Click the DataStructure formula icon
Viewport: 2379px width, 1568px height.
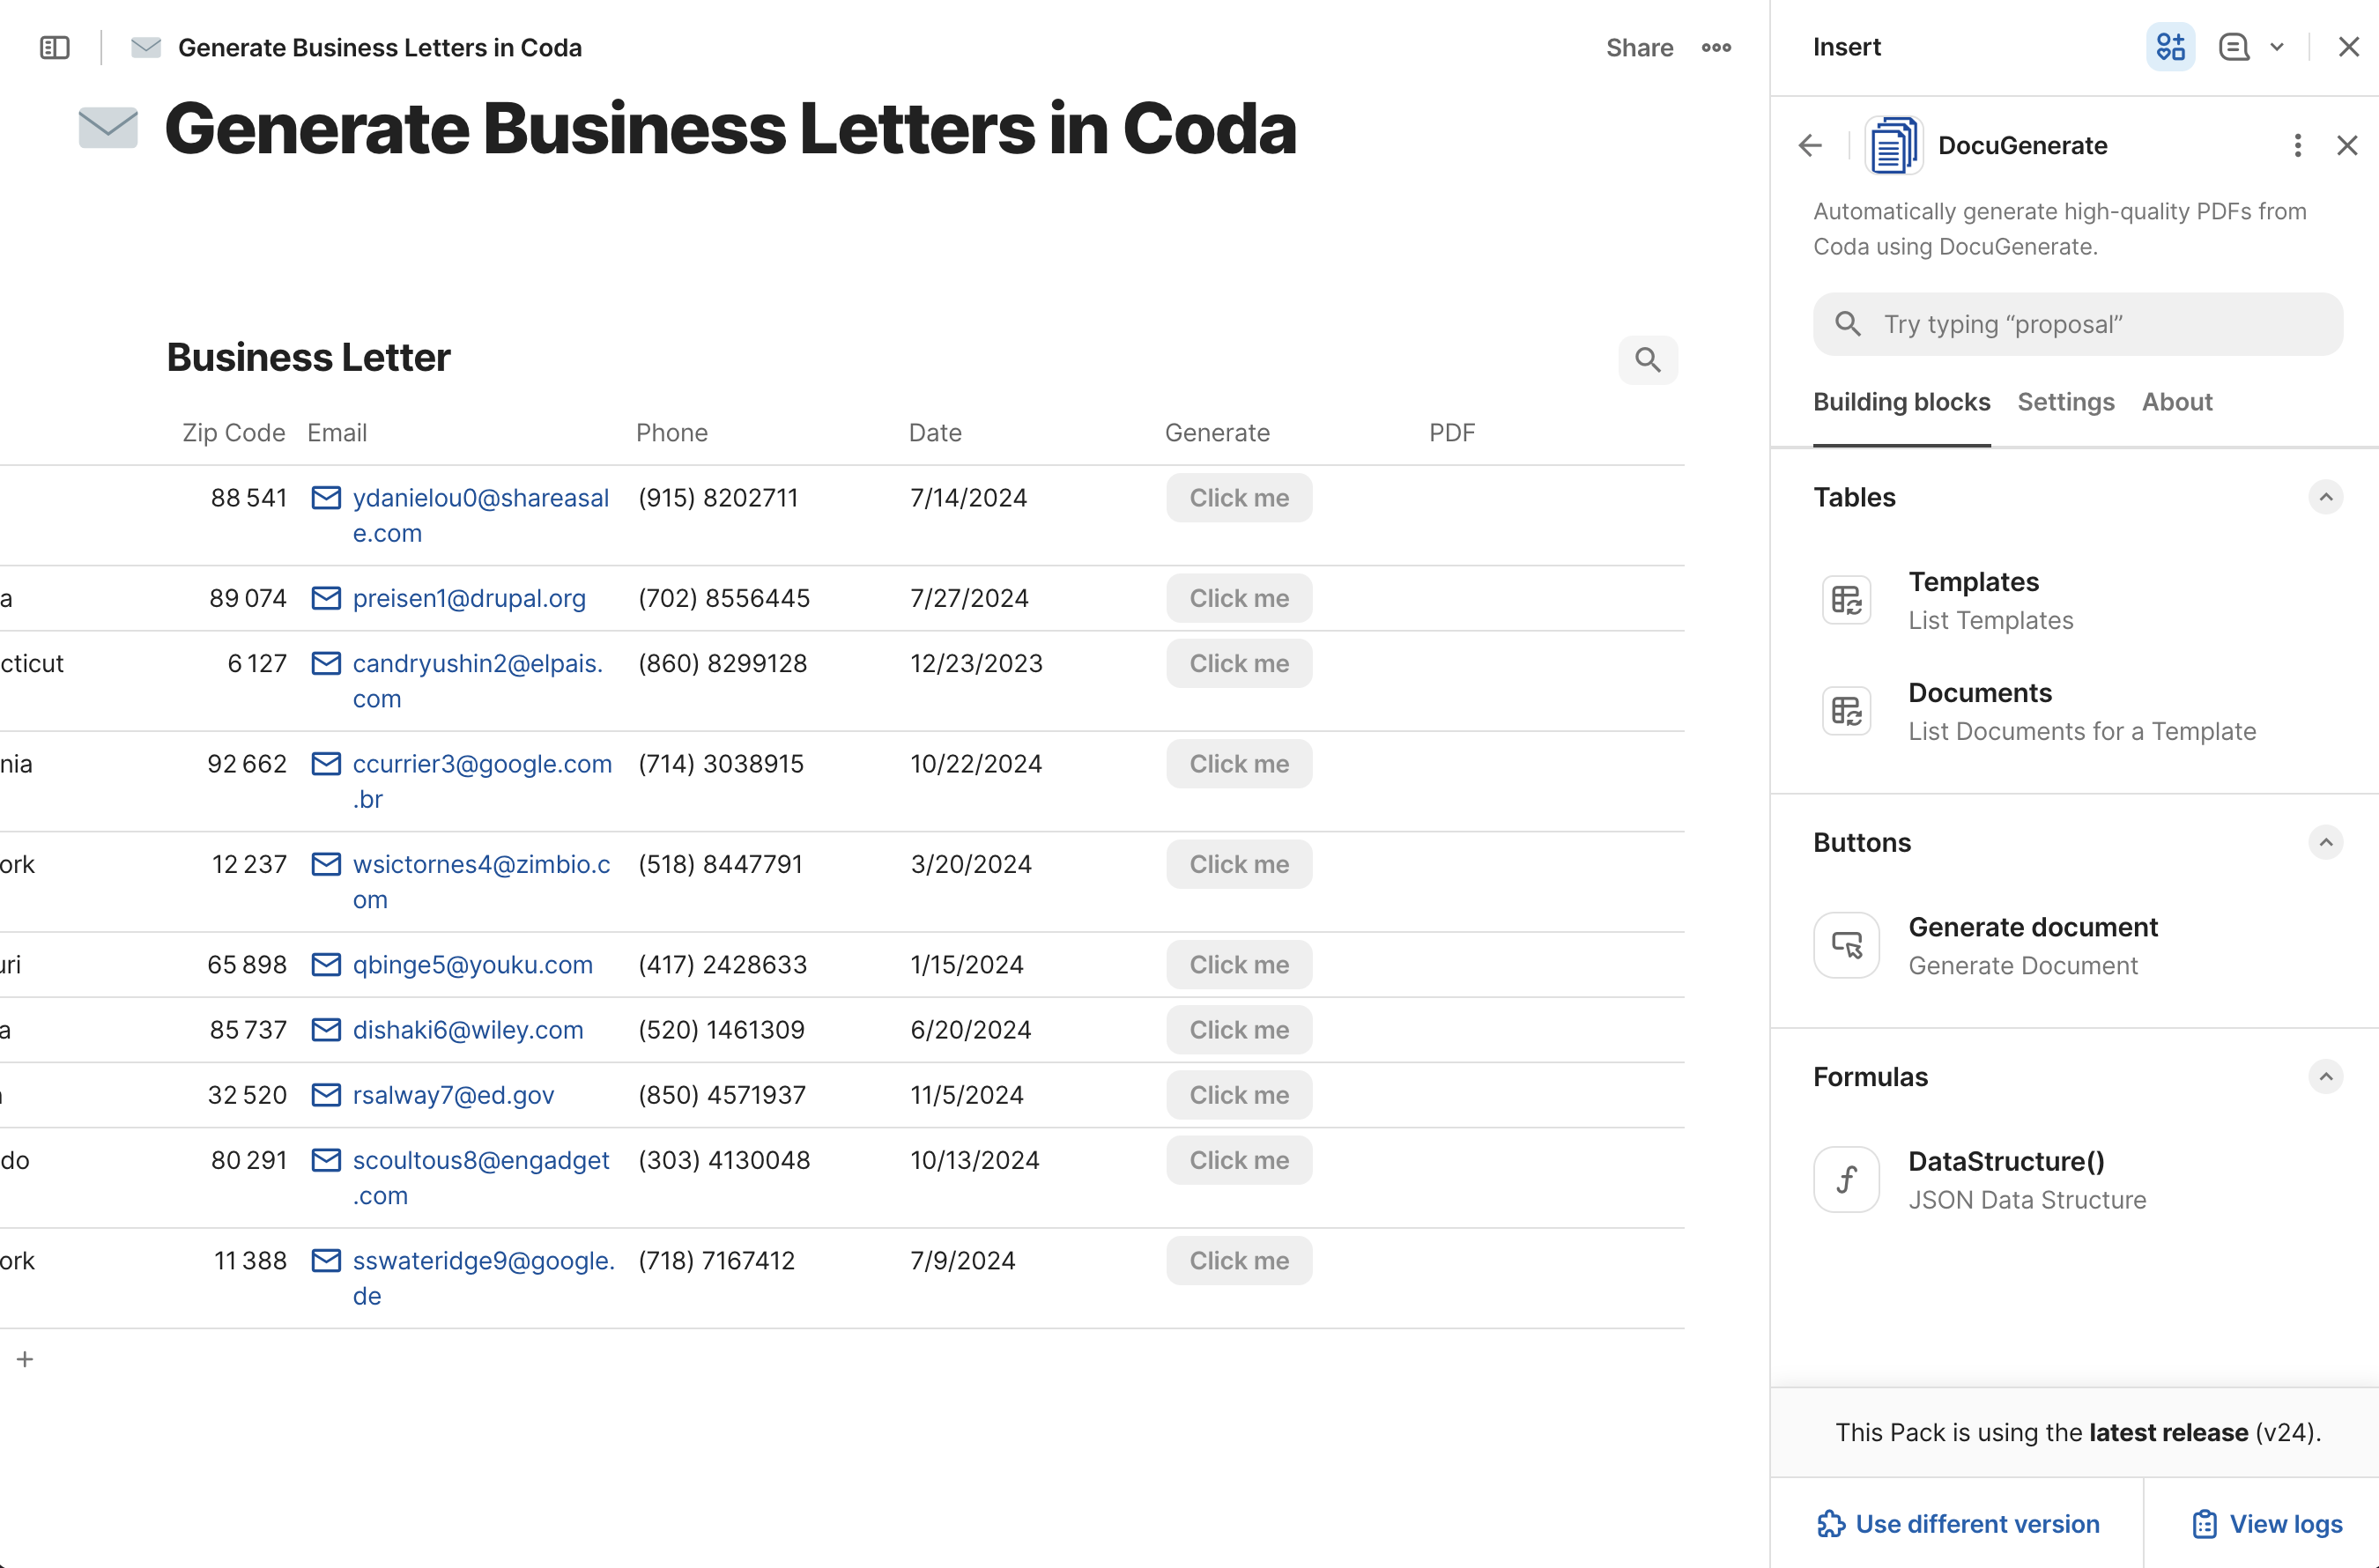1845,1179
